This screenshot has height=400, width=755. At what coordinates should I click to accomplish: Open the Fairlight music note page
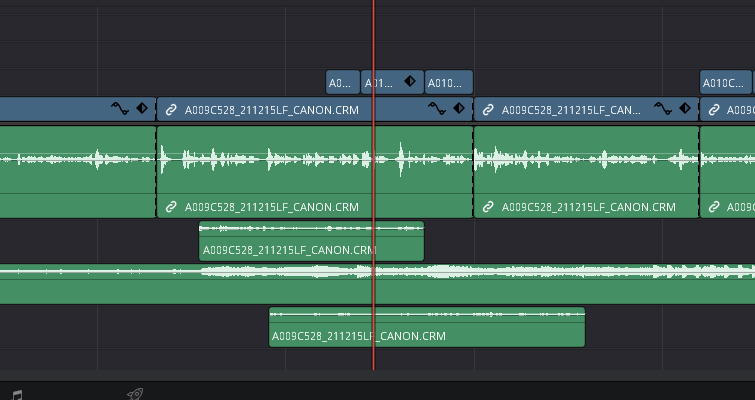(x=17, y=394)
